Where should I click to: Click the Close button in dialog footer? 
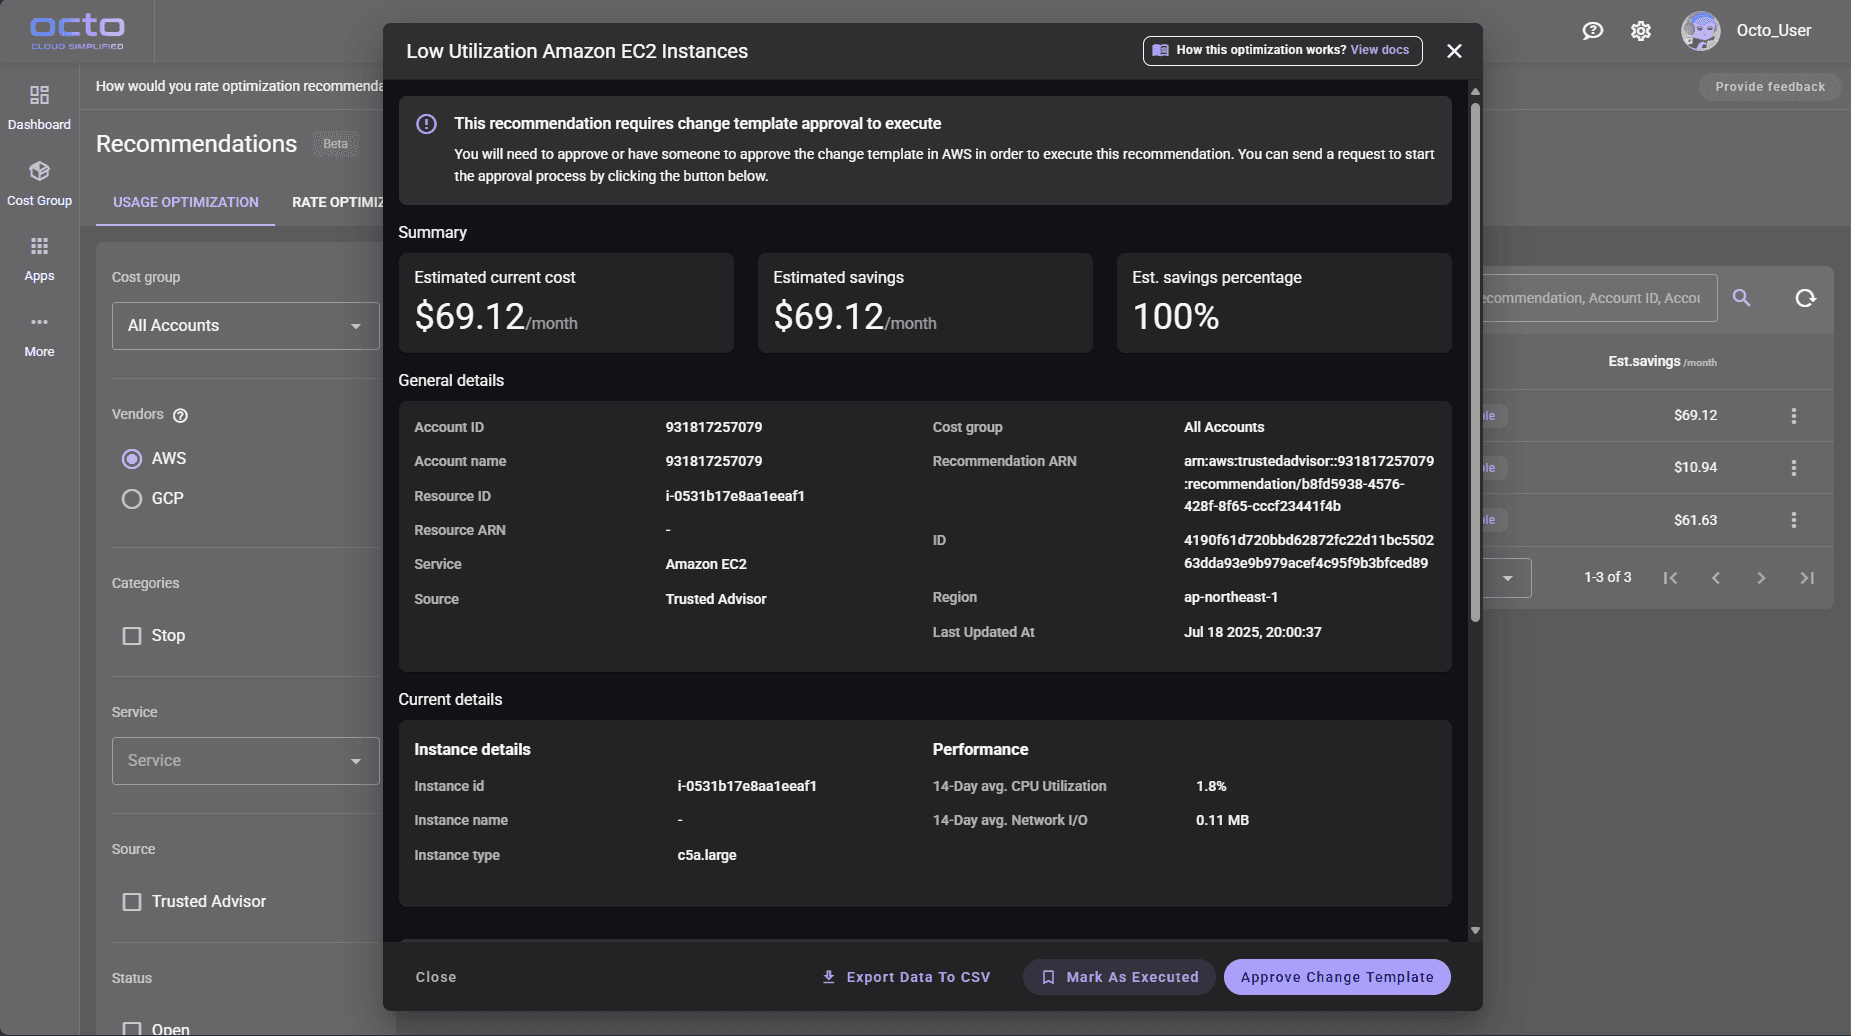click(x=436, y=977)
